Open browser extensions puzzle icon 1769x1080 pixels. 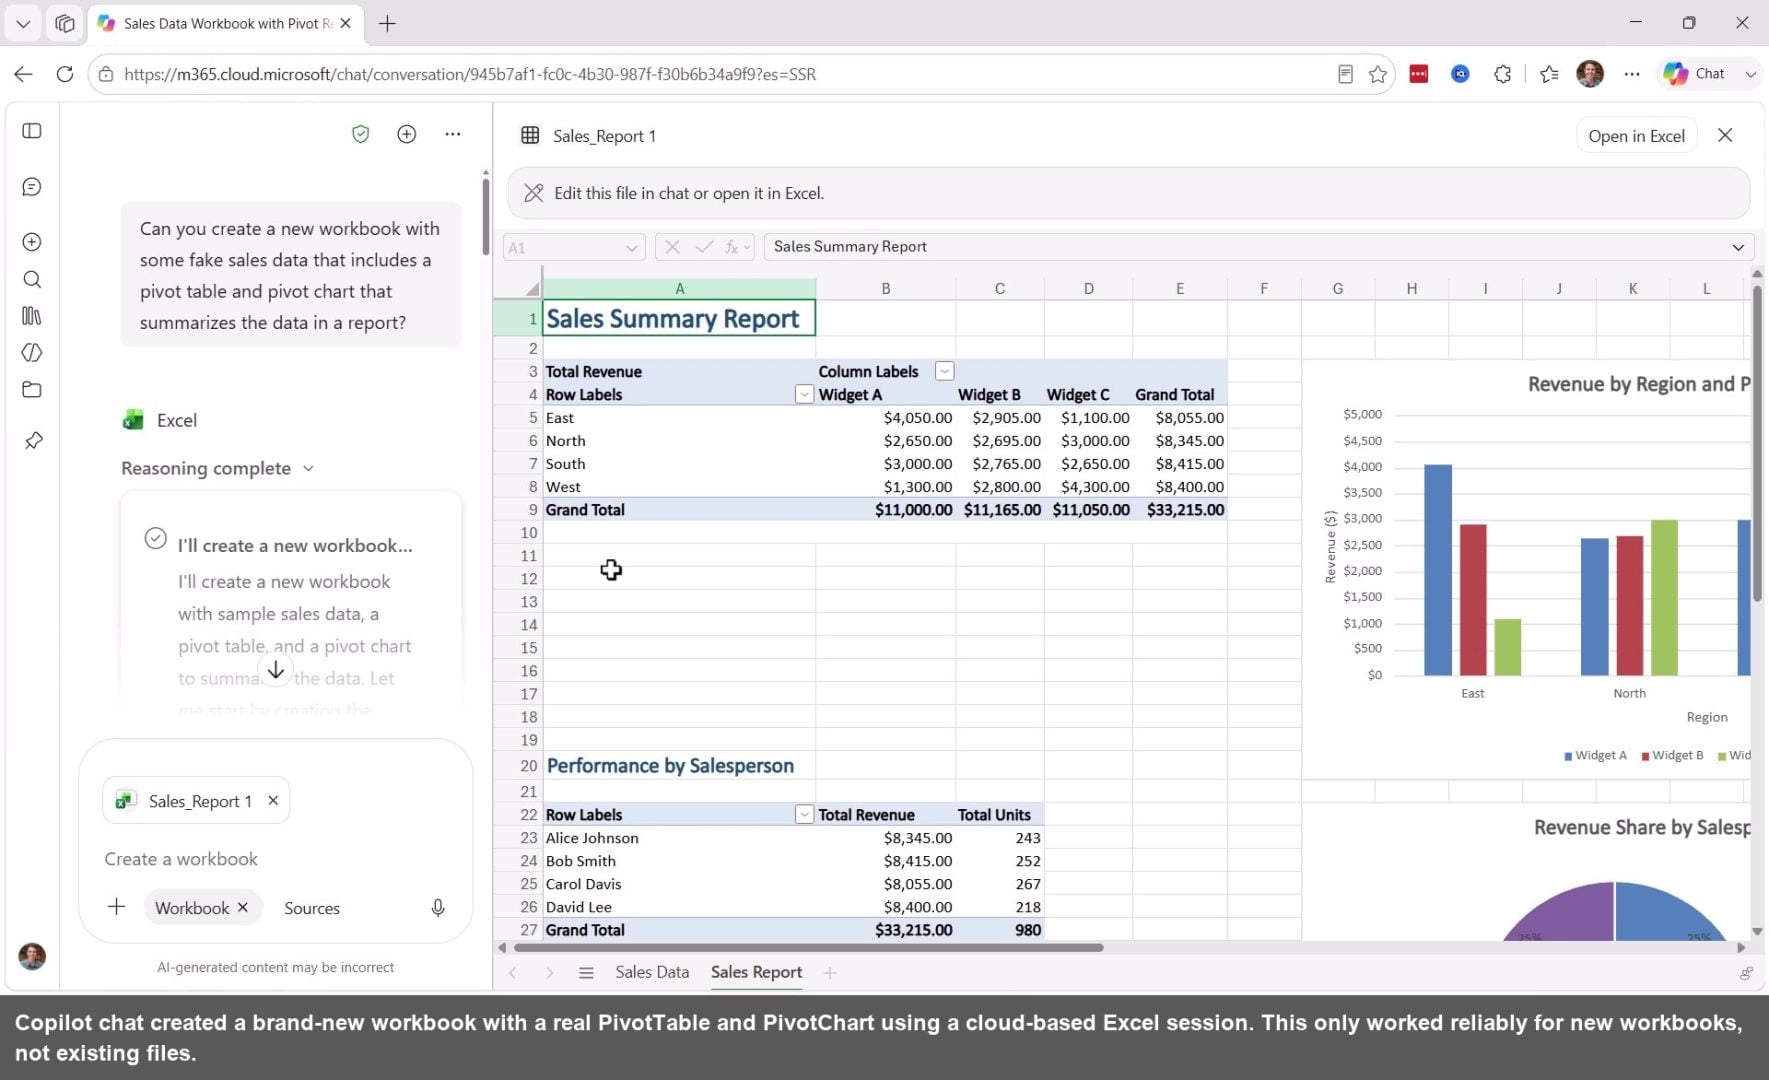[x=1502, y=74]
